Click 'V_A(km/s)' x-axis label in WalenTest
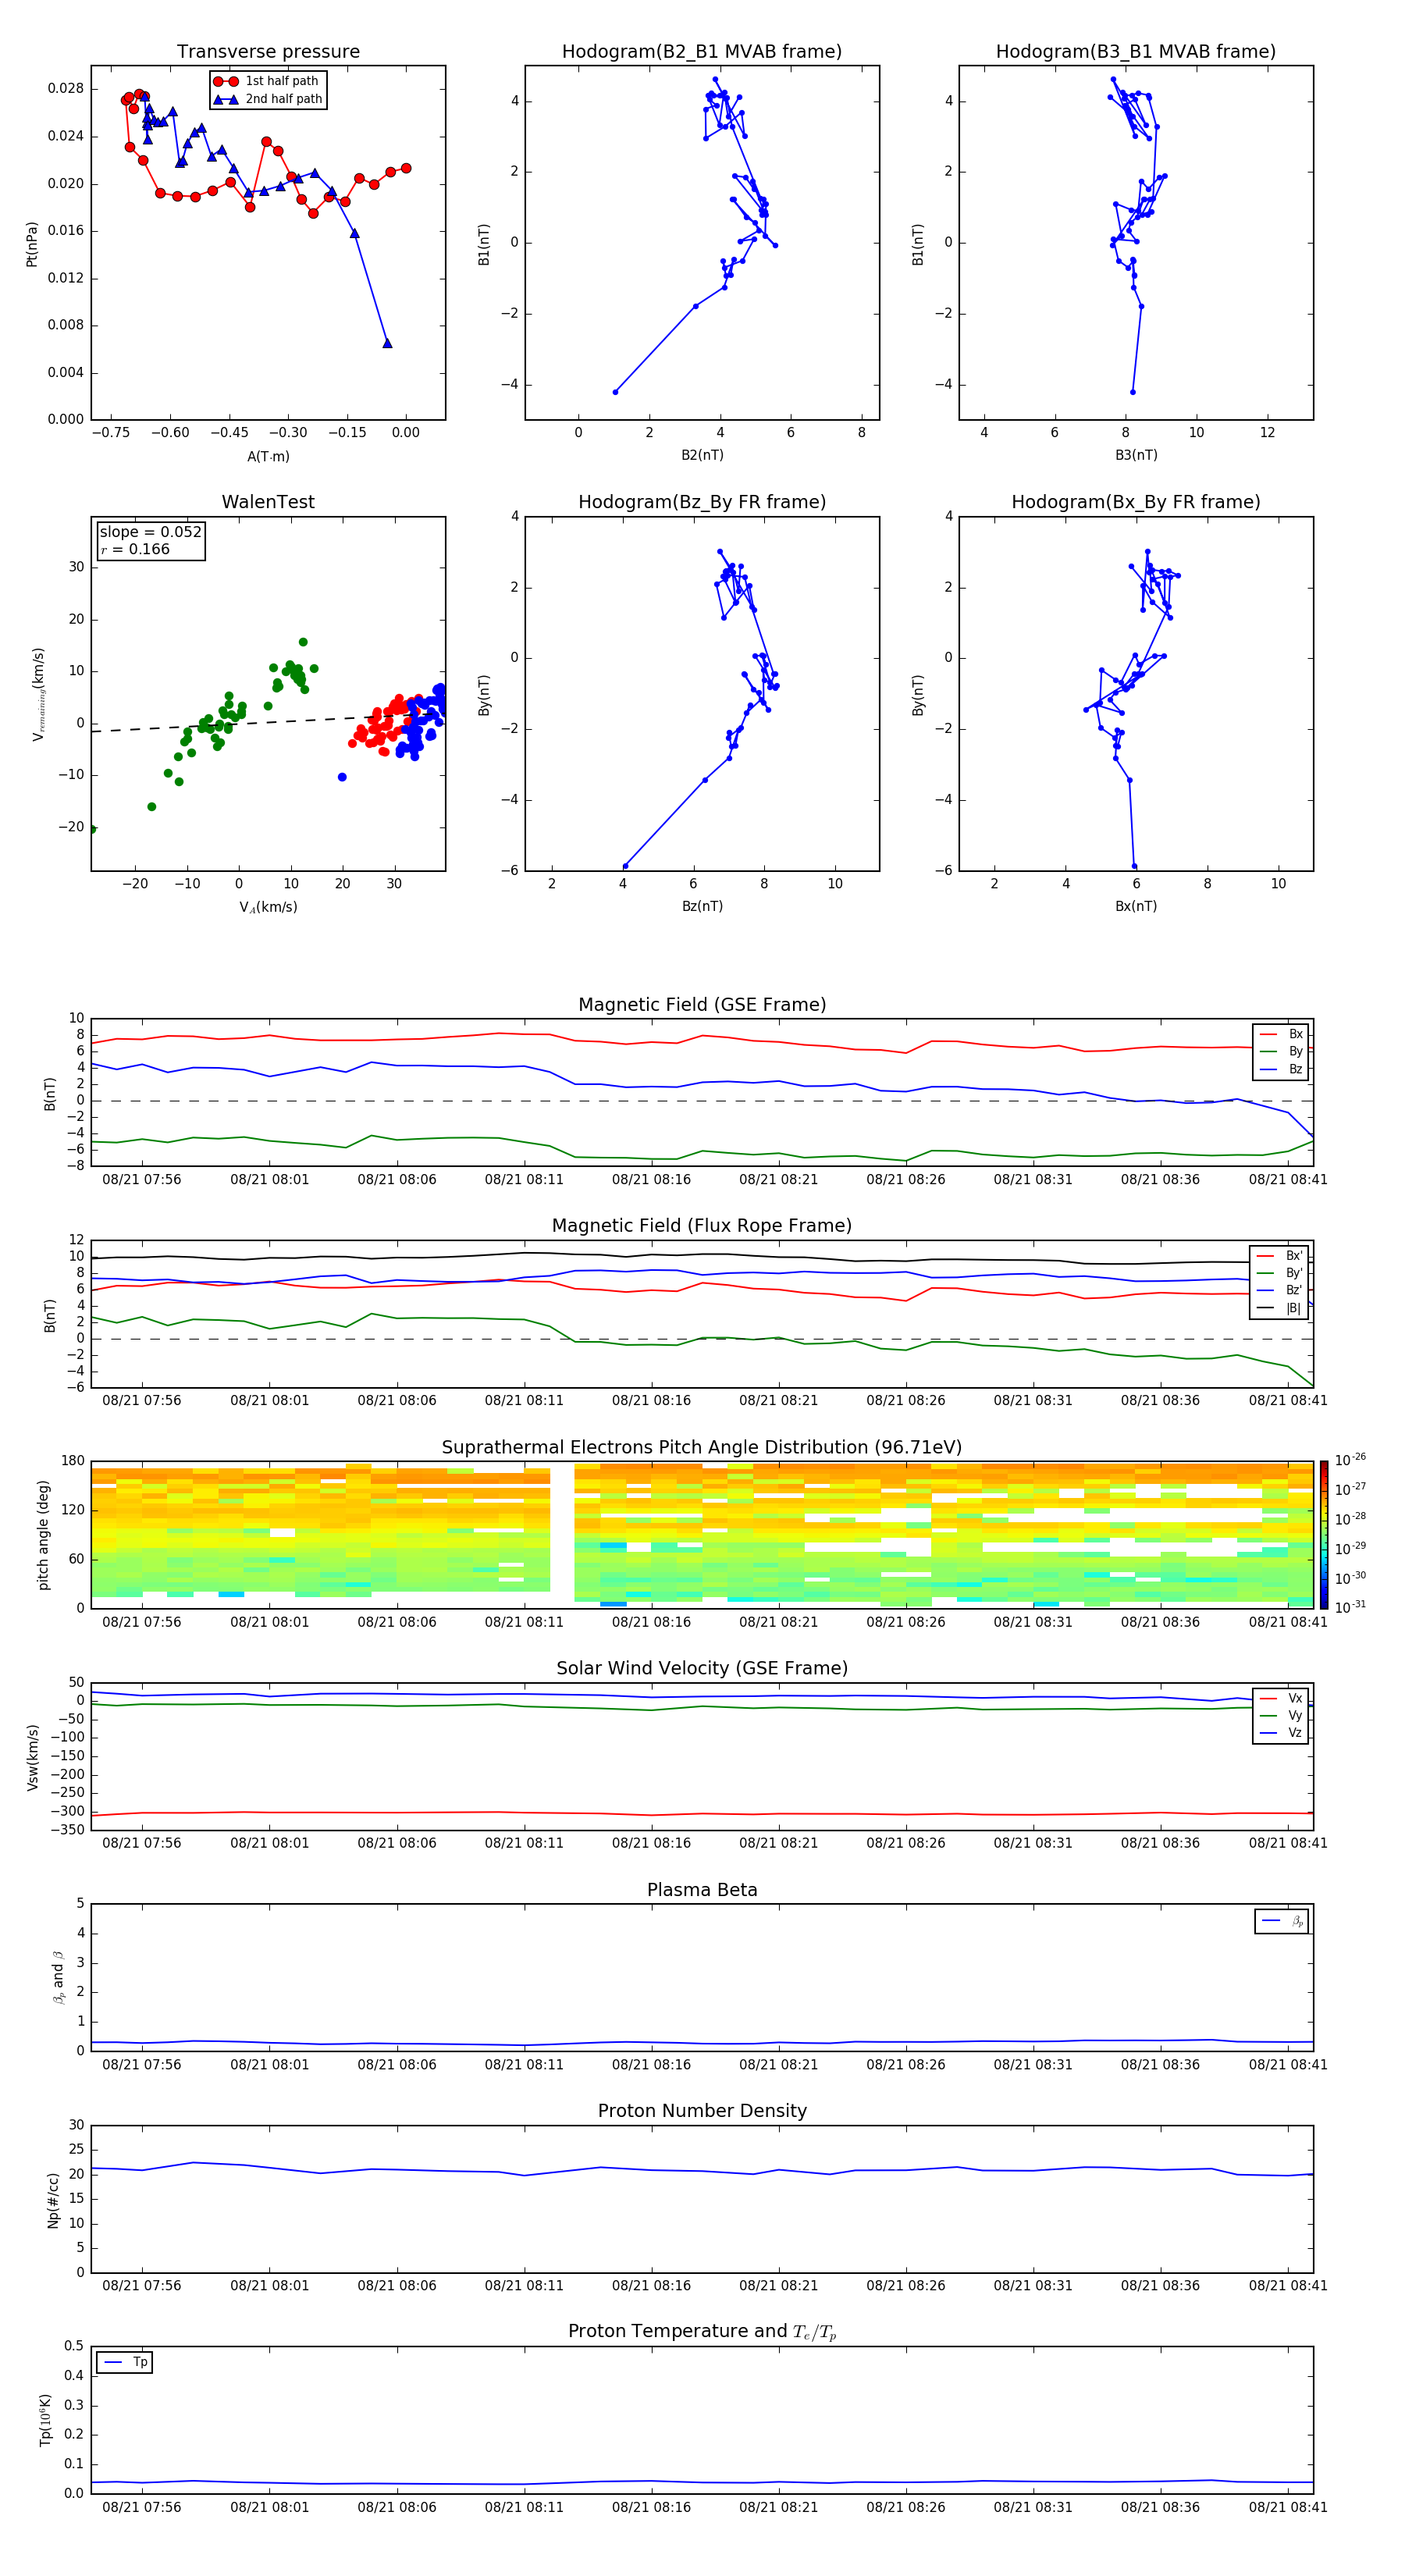The height and width of the screenshot is (2576, 1405). click(x=268, y=908)
